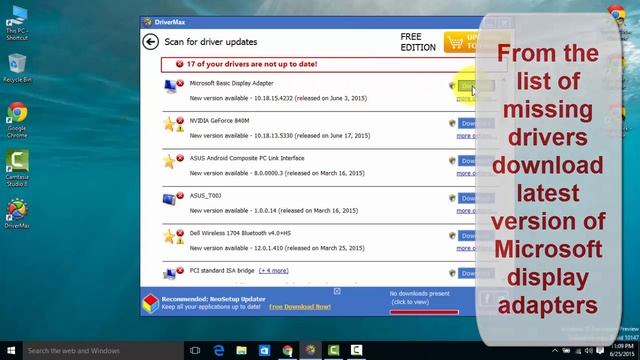Open the green Camtasia taskbar icon
Viewport: 640px width, 360px height.
pos(333,351)
